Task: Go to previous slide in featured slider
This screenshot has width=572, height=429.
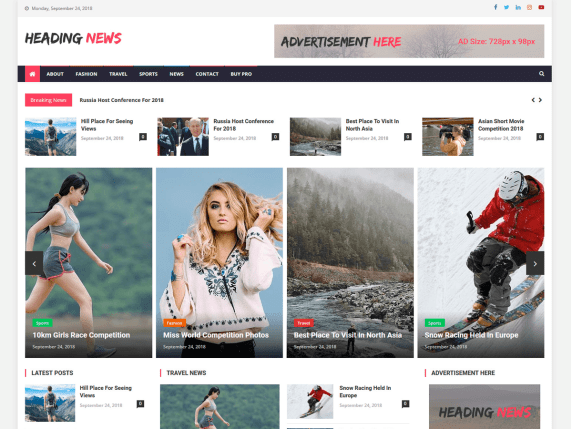Action: point(34,263)
